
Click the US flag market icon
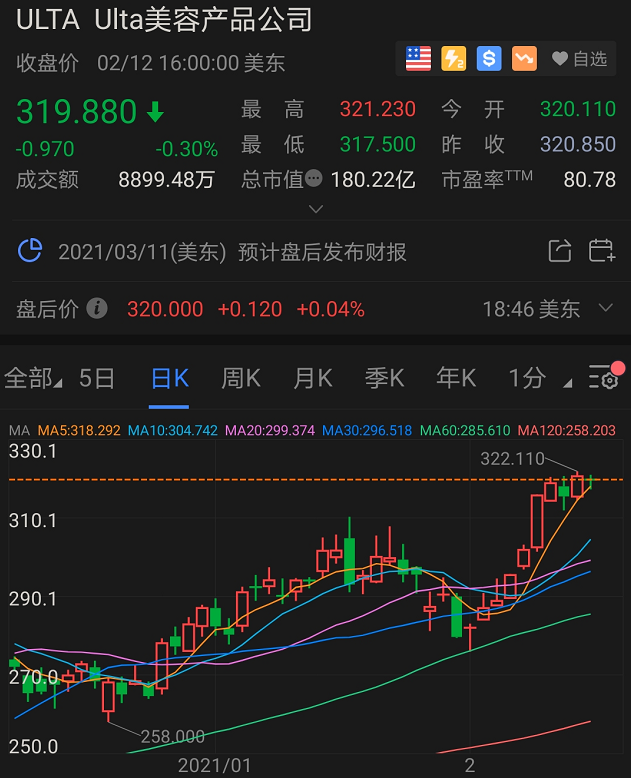coord(418,59)
